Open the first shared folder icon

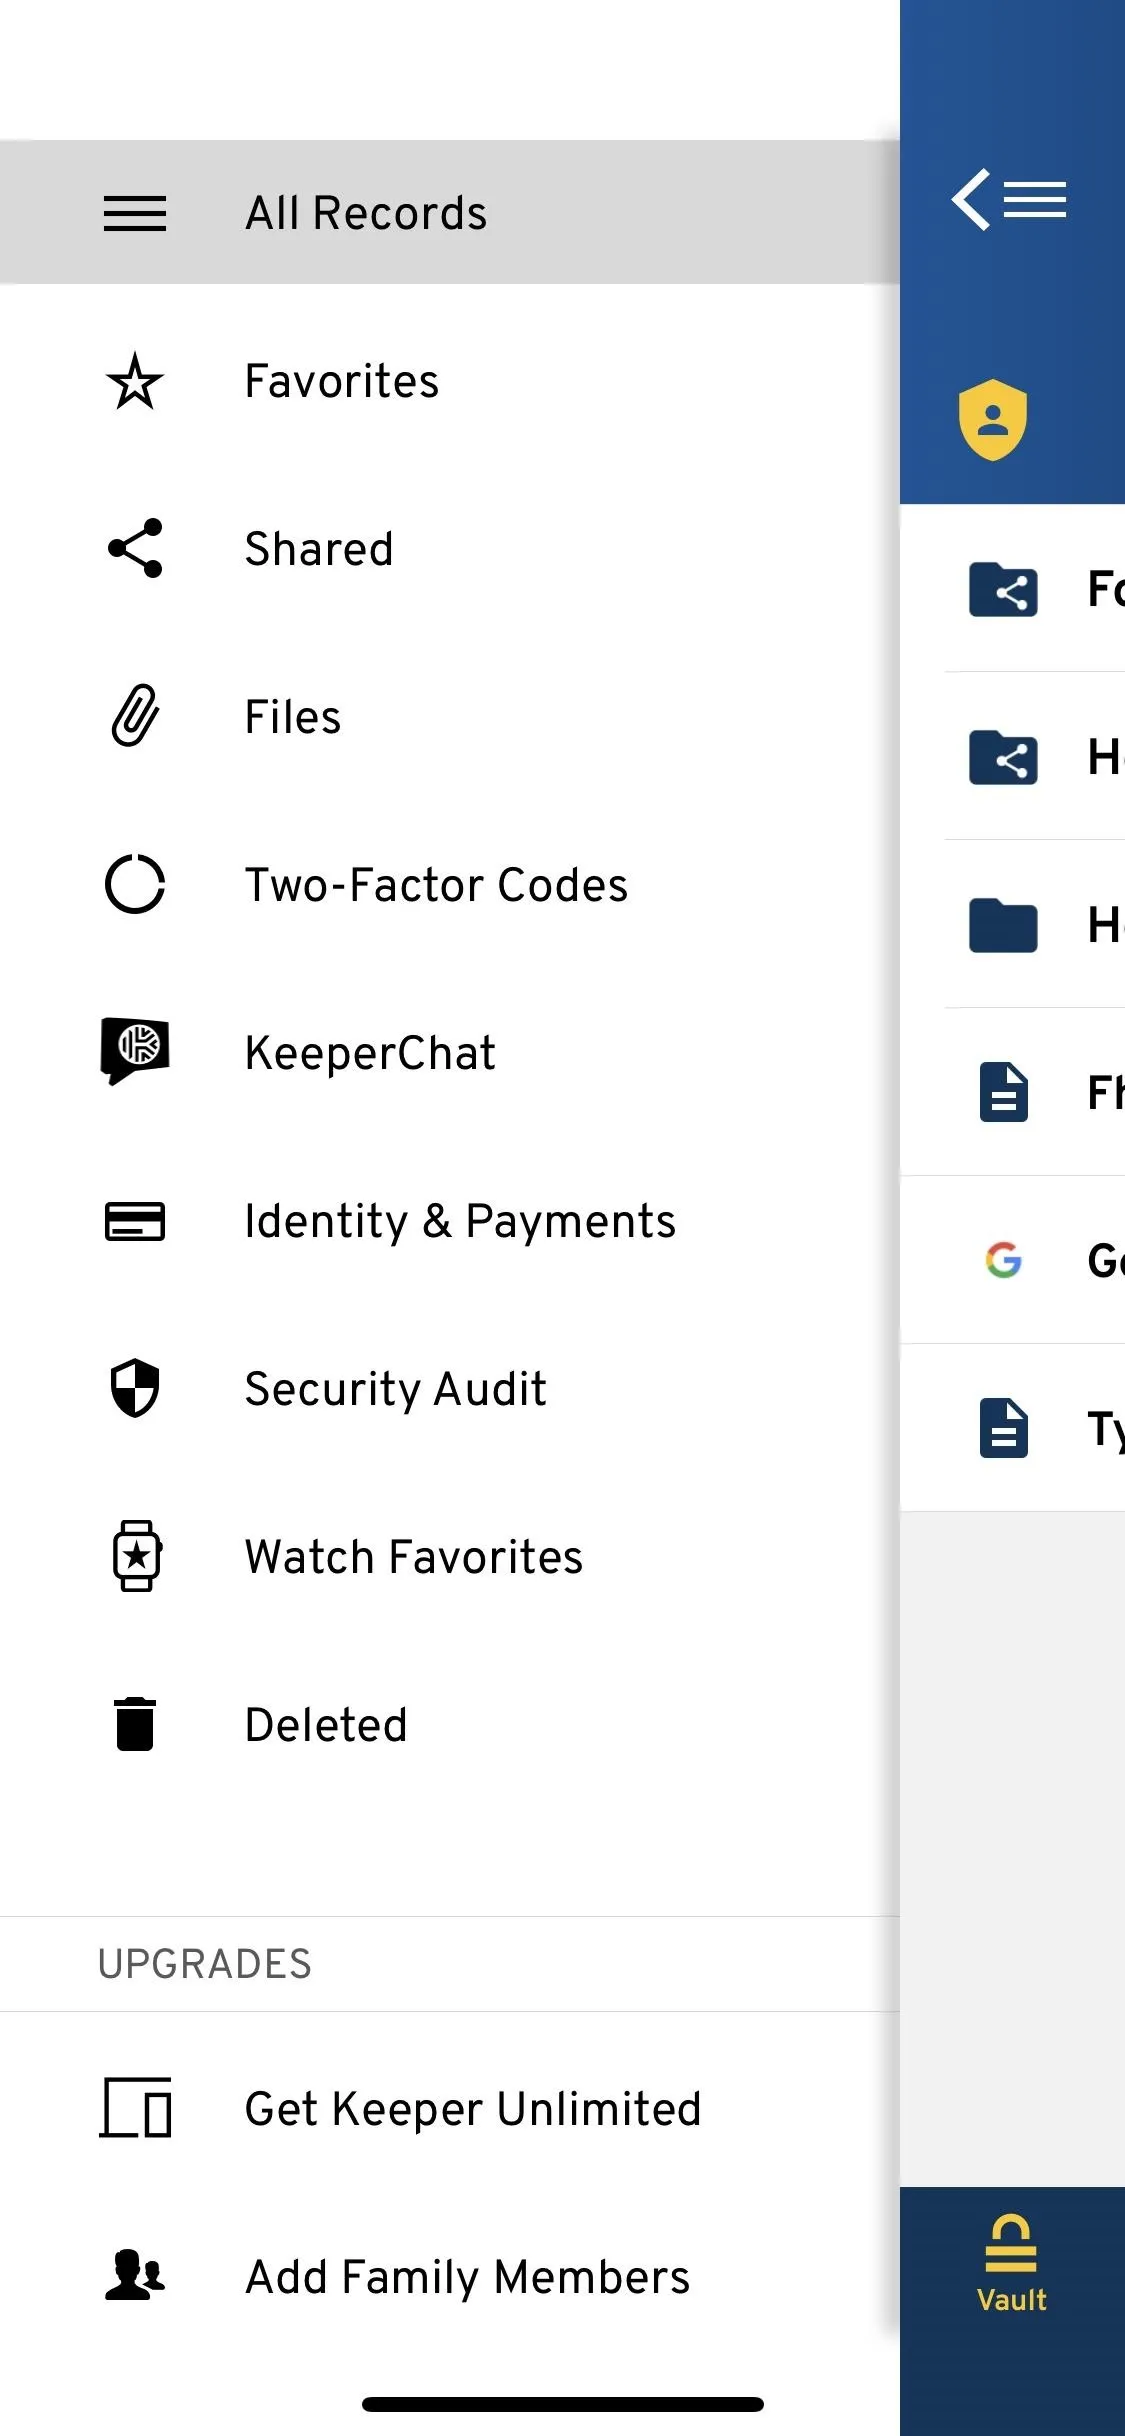tap(1003, 589)
